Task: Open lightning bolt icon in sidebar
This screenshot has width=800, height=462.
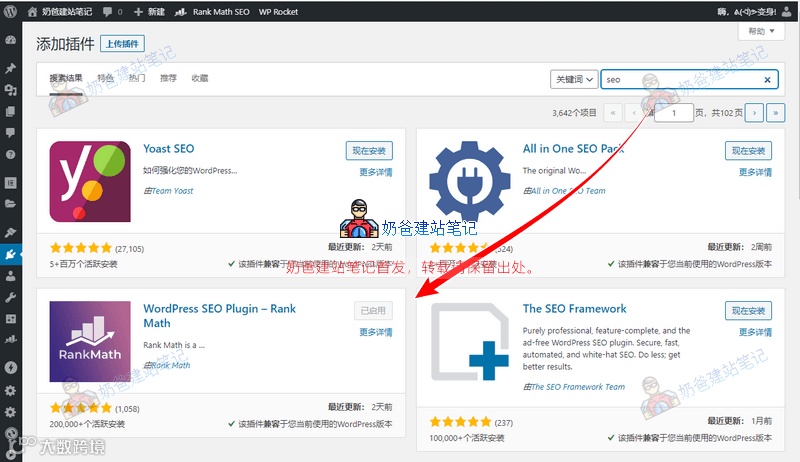Action: point(10,368)
